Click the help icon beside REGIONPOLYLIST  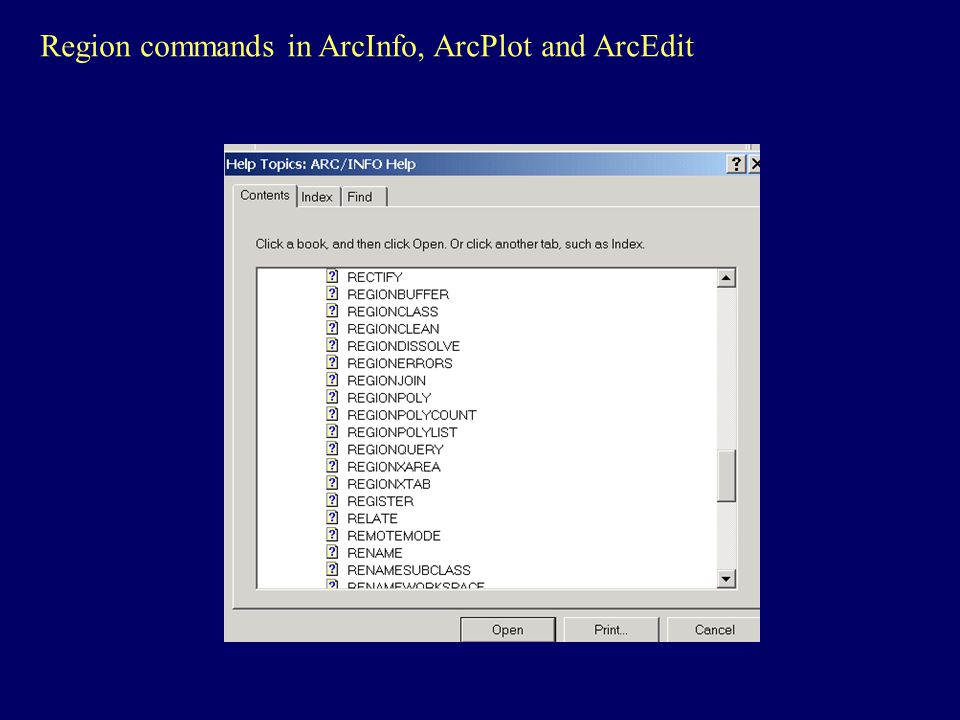click(x=332, y=432)
